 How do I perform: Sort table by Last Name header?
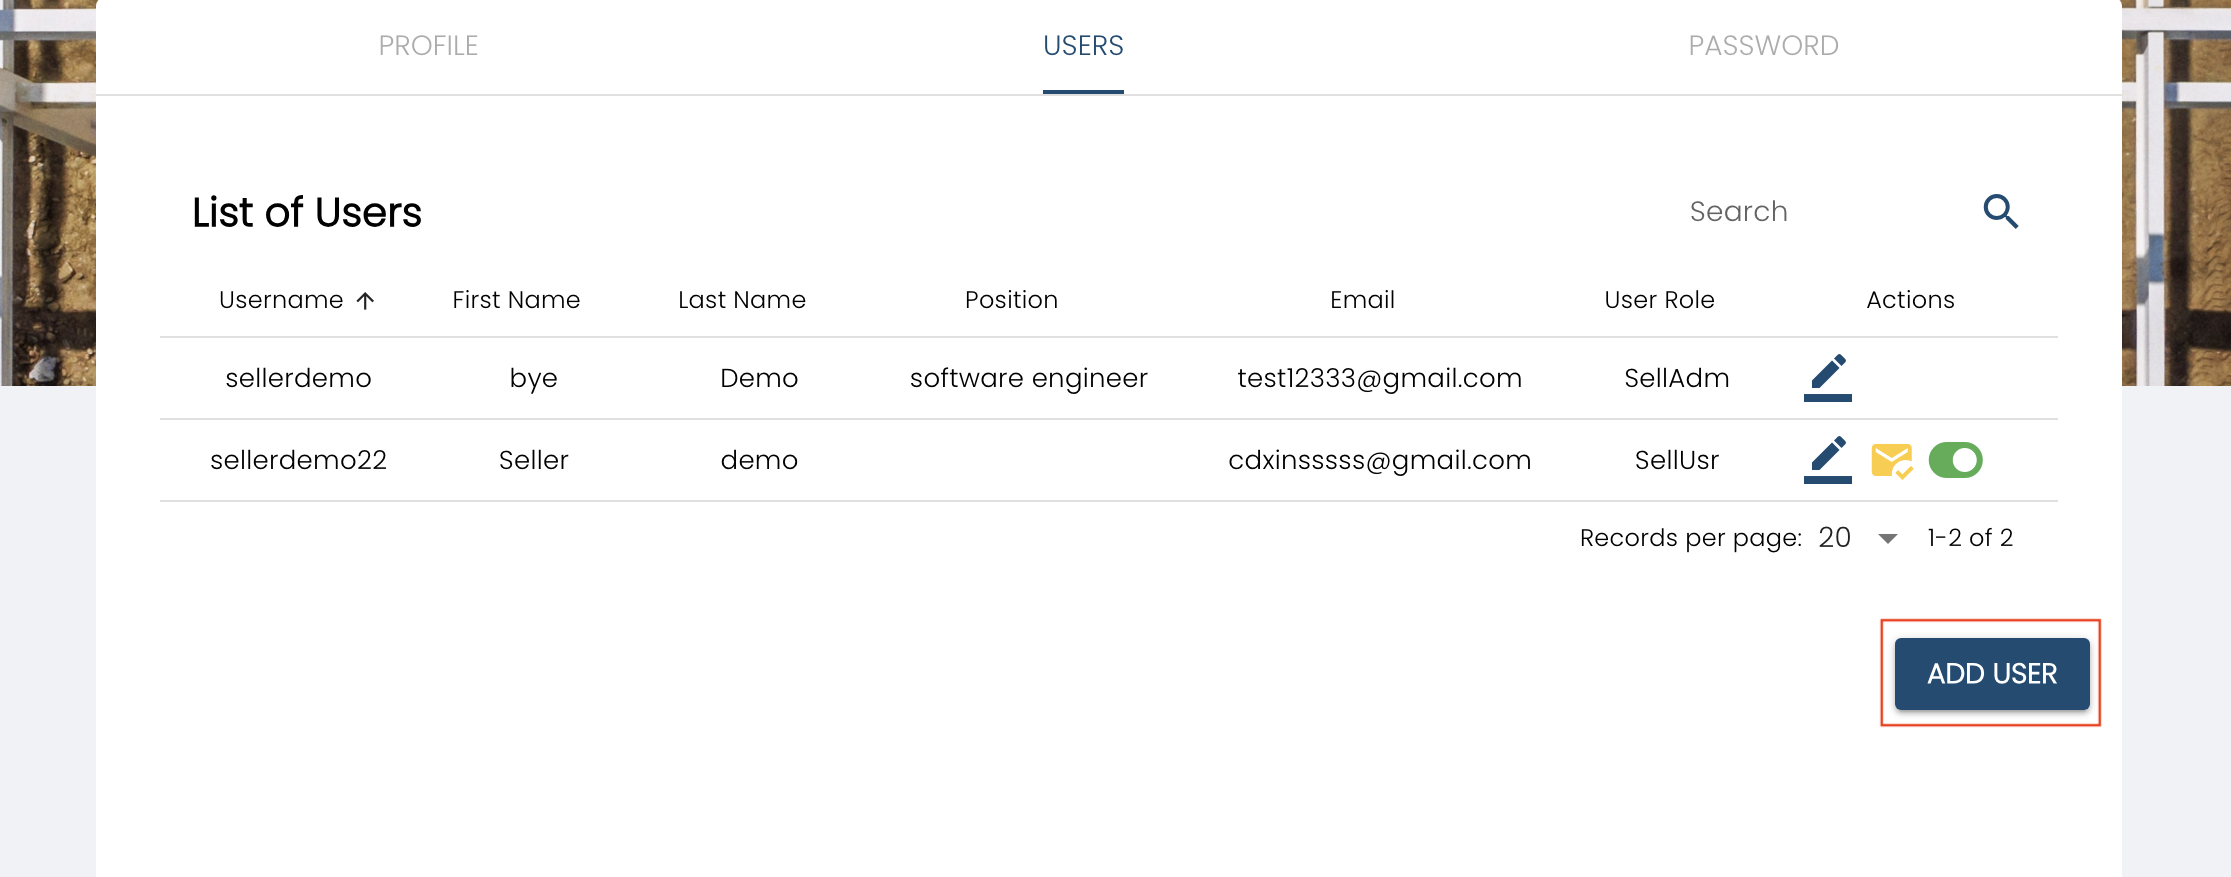(x=742, y=300)
